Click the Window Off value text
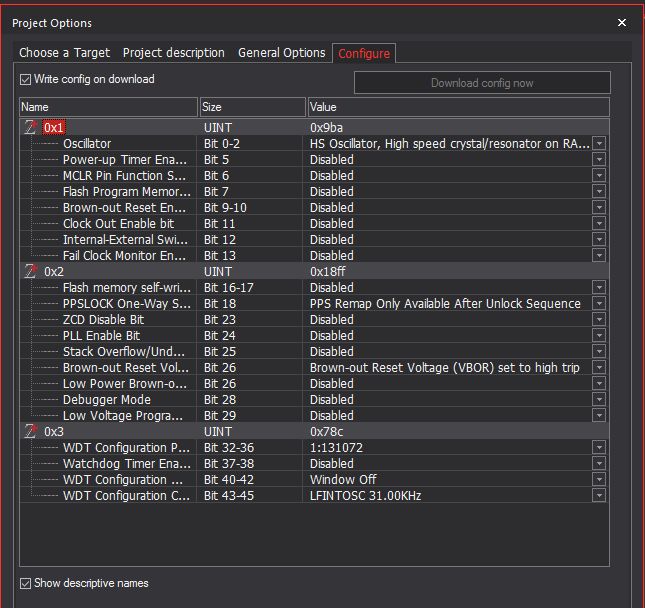Viewport: 645px width, 608px height. click(x=343, y=480)
